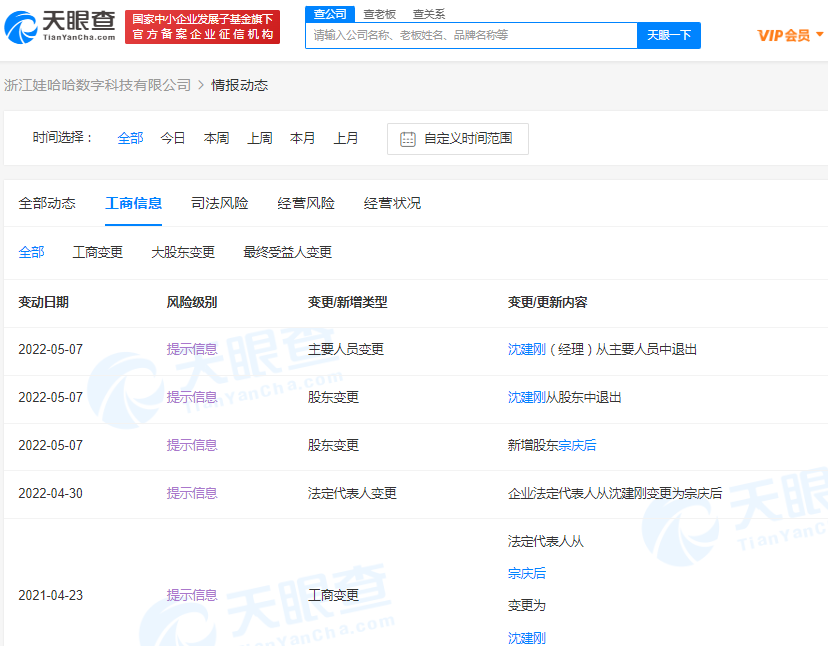Click 提示信息 in 2021-04-23 row
Viewport: 828px width, 646px height.
192,595
